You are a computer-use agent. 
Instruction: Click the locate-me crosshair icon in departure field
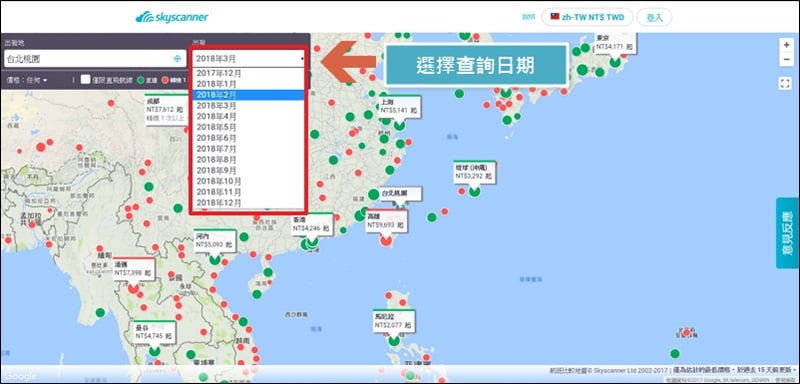point(177,59)
